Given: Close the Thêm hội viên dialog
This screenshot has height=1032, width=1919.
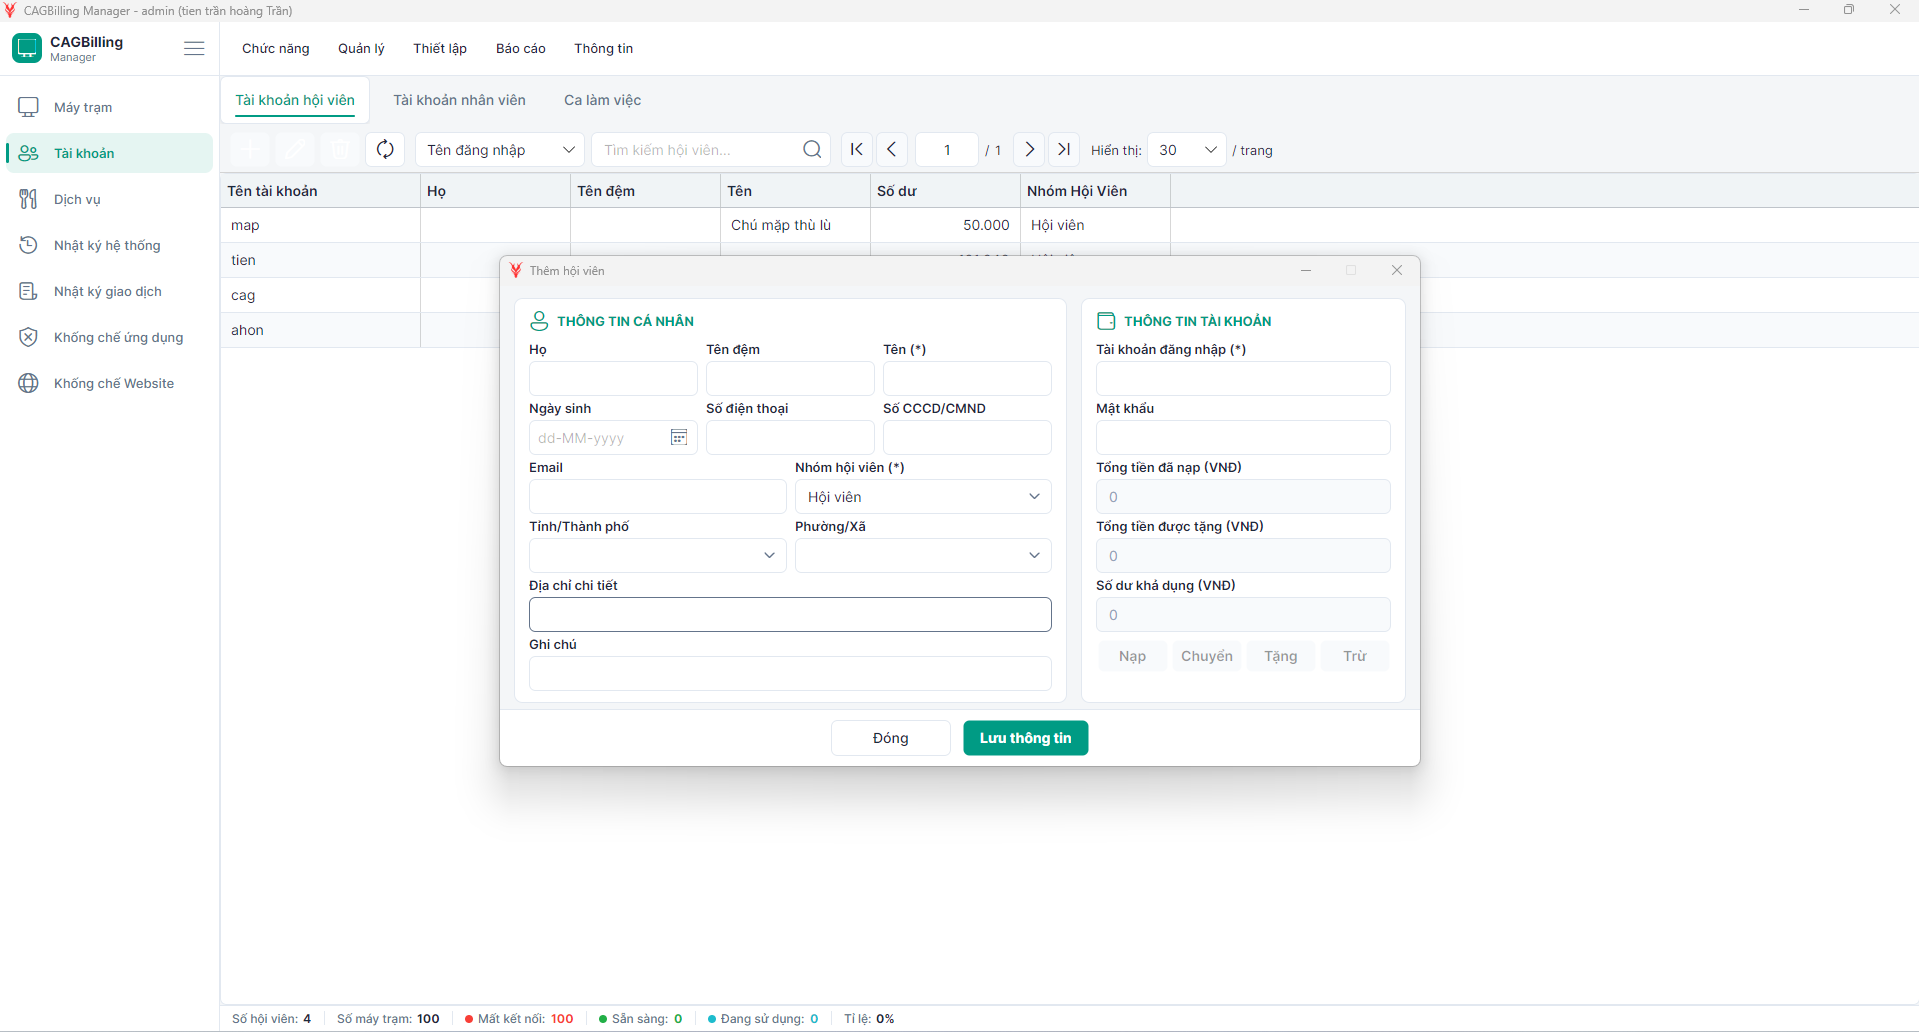Looking at the screenshot, I should click(x=1397, y=270).
